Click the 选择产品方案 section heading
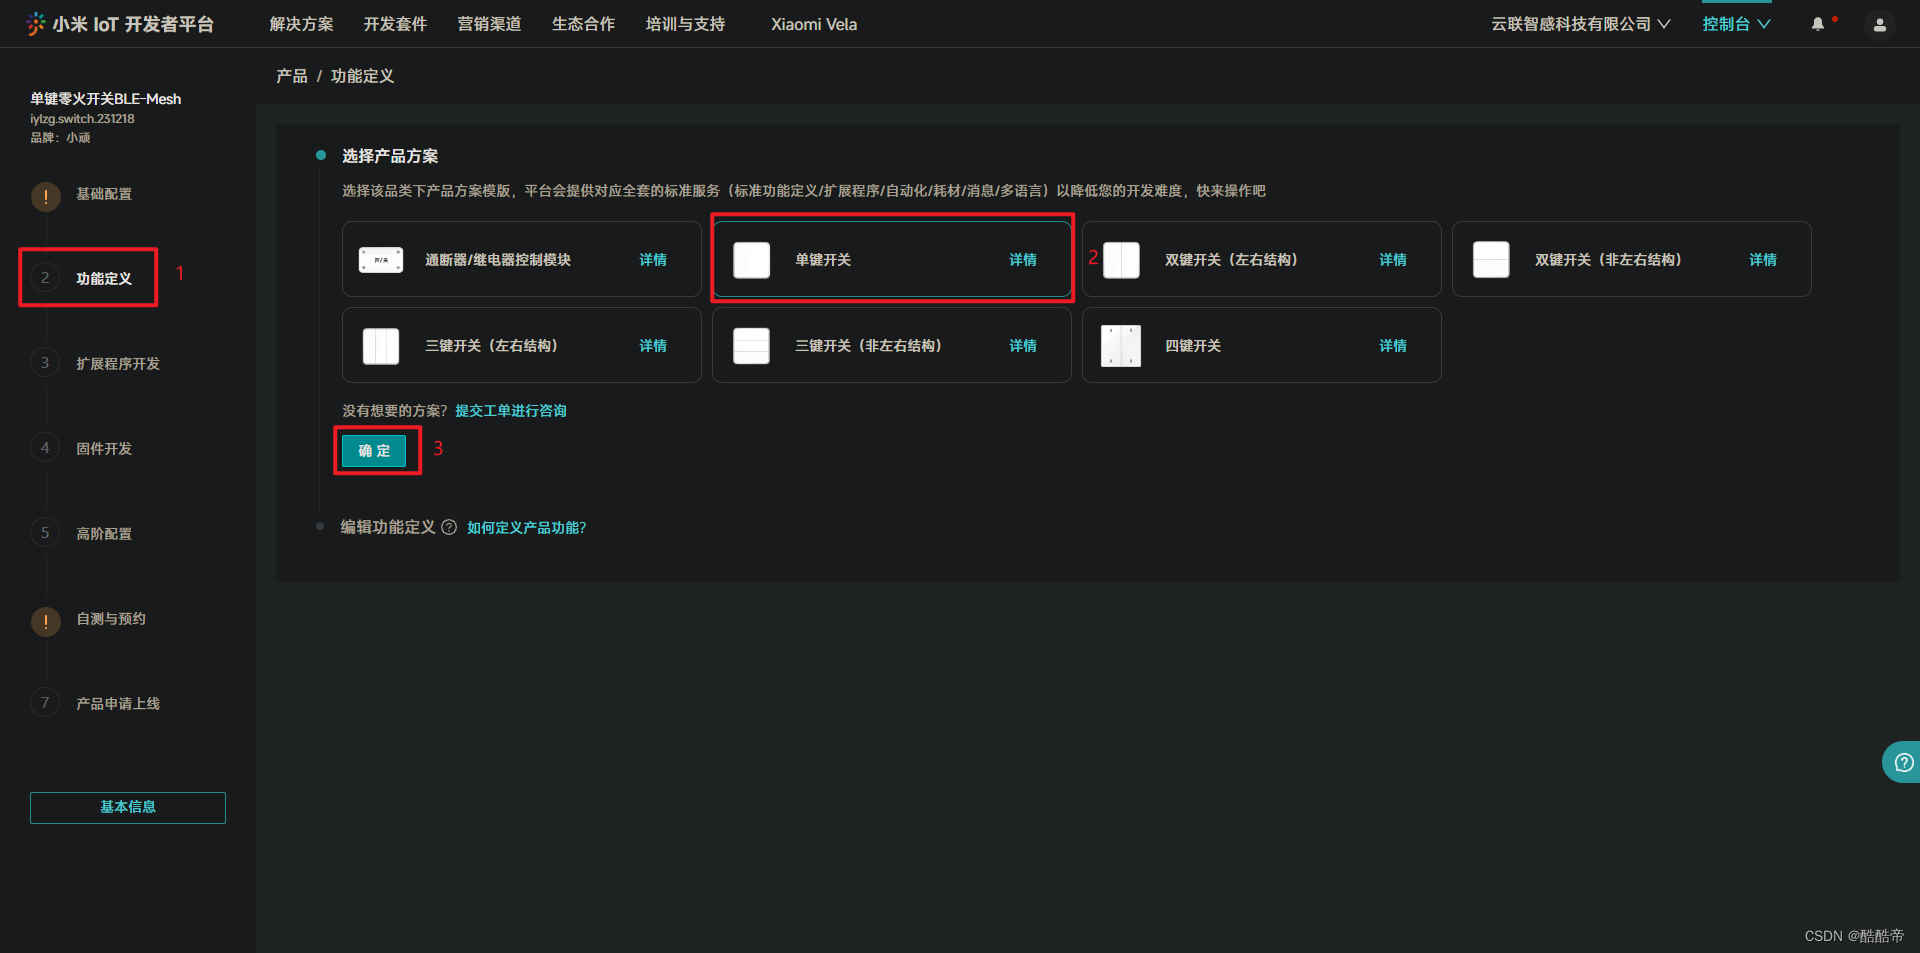The height and width of the screenshot is (953, 1920). coord(390,156)
